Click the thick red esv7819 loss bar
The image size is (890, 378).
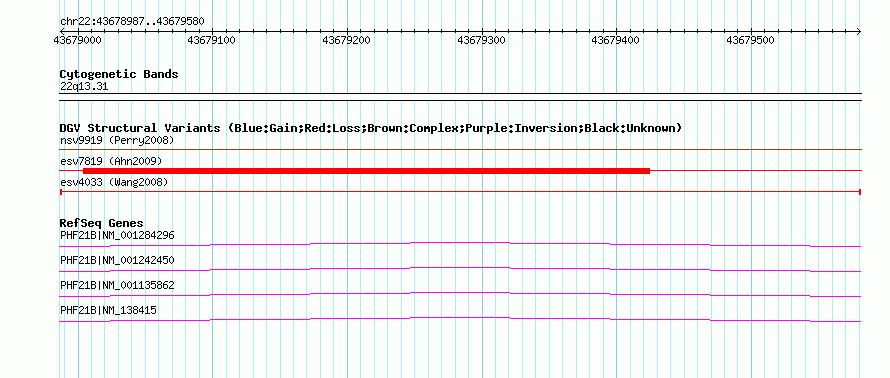click(366, 170)
